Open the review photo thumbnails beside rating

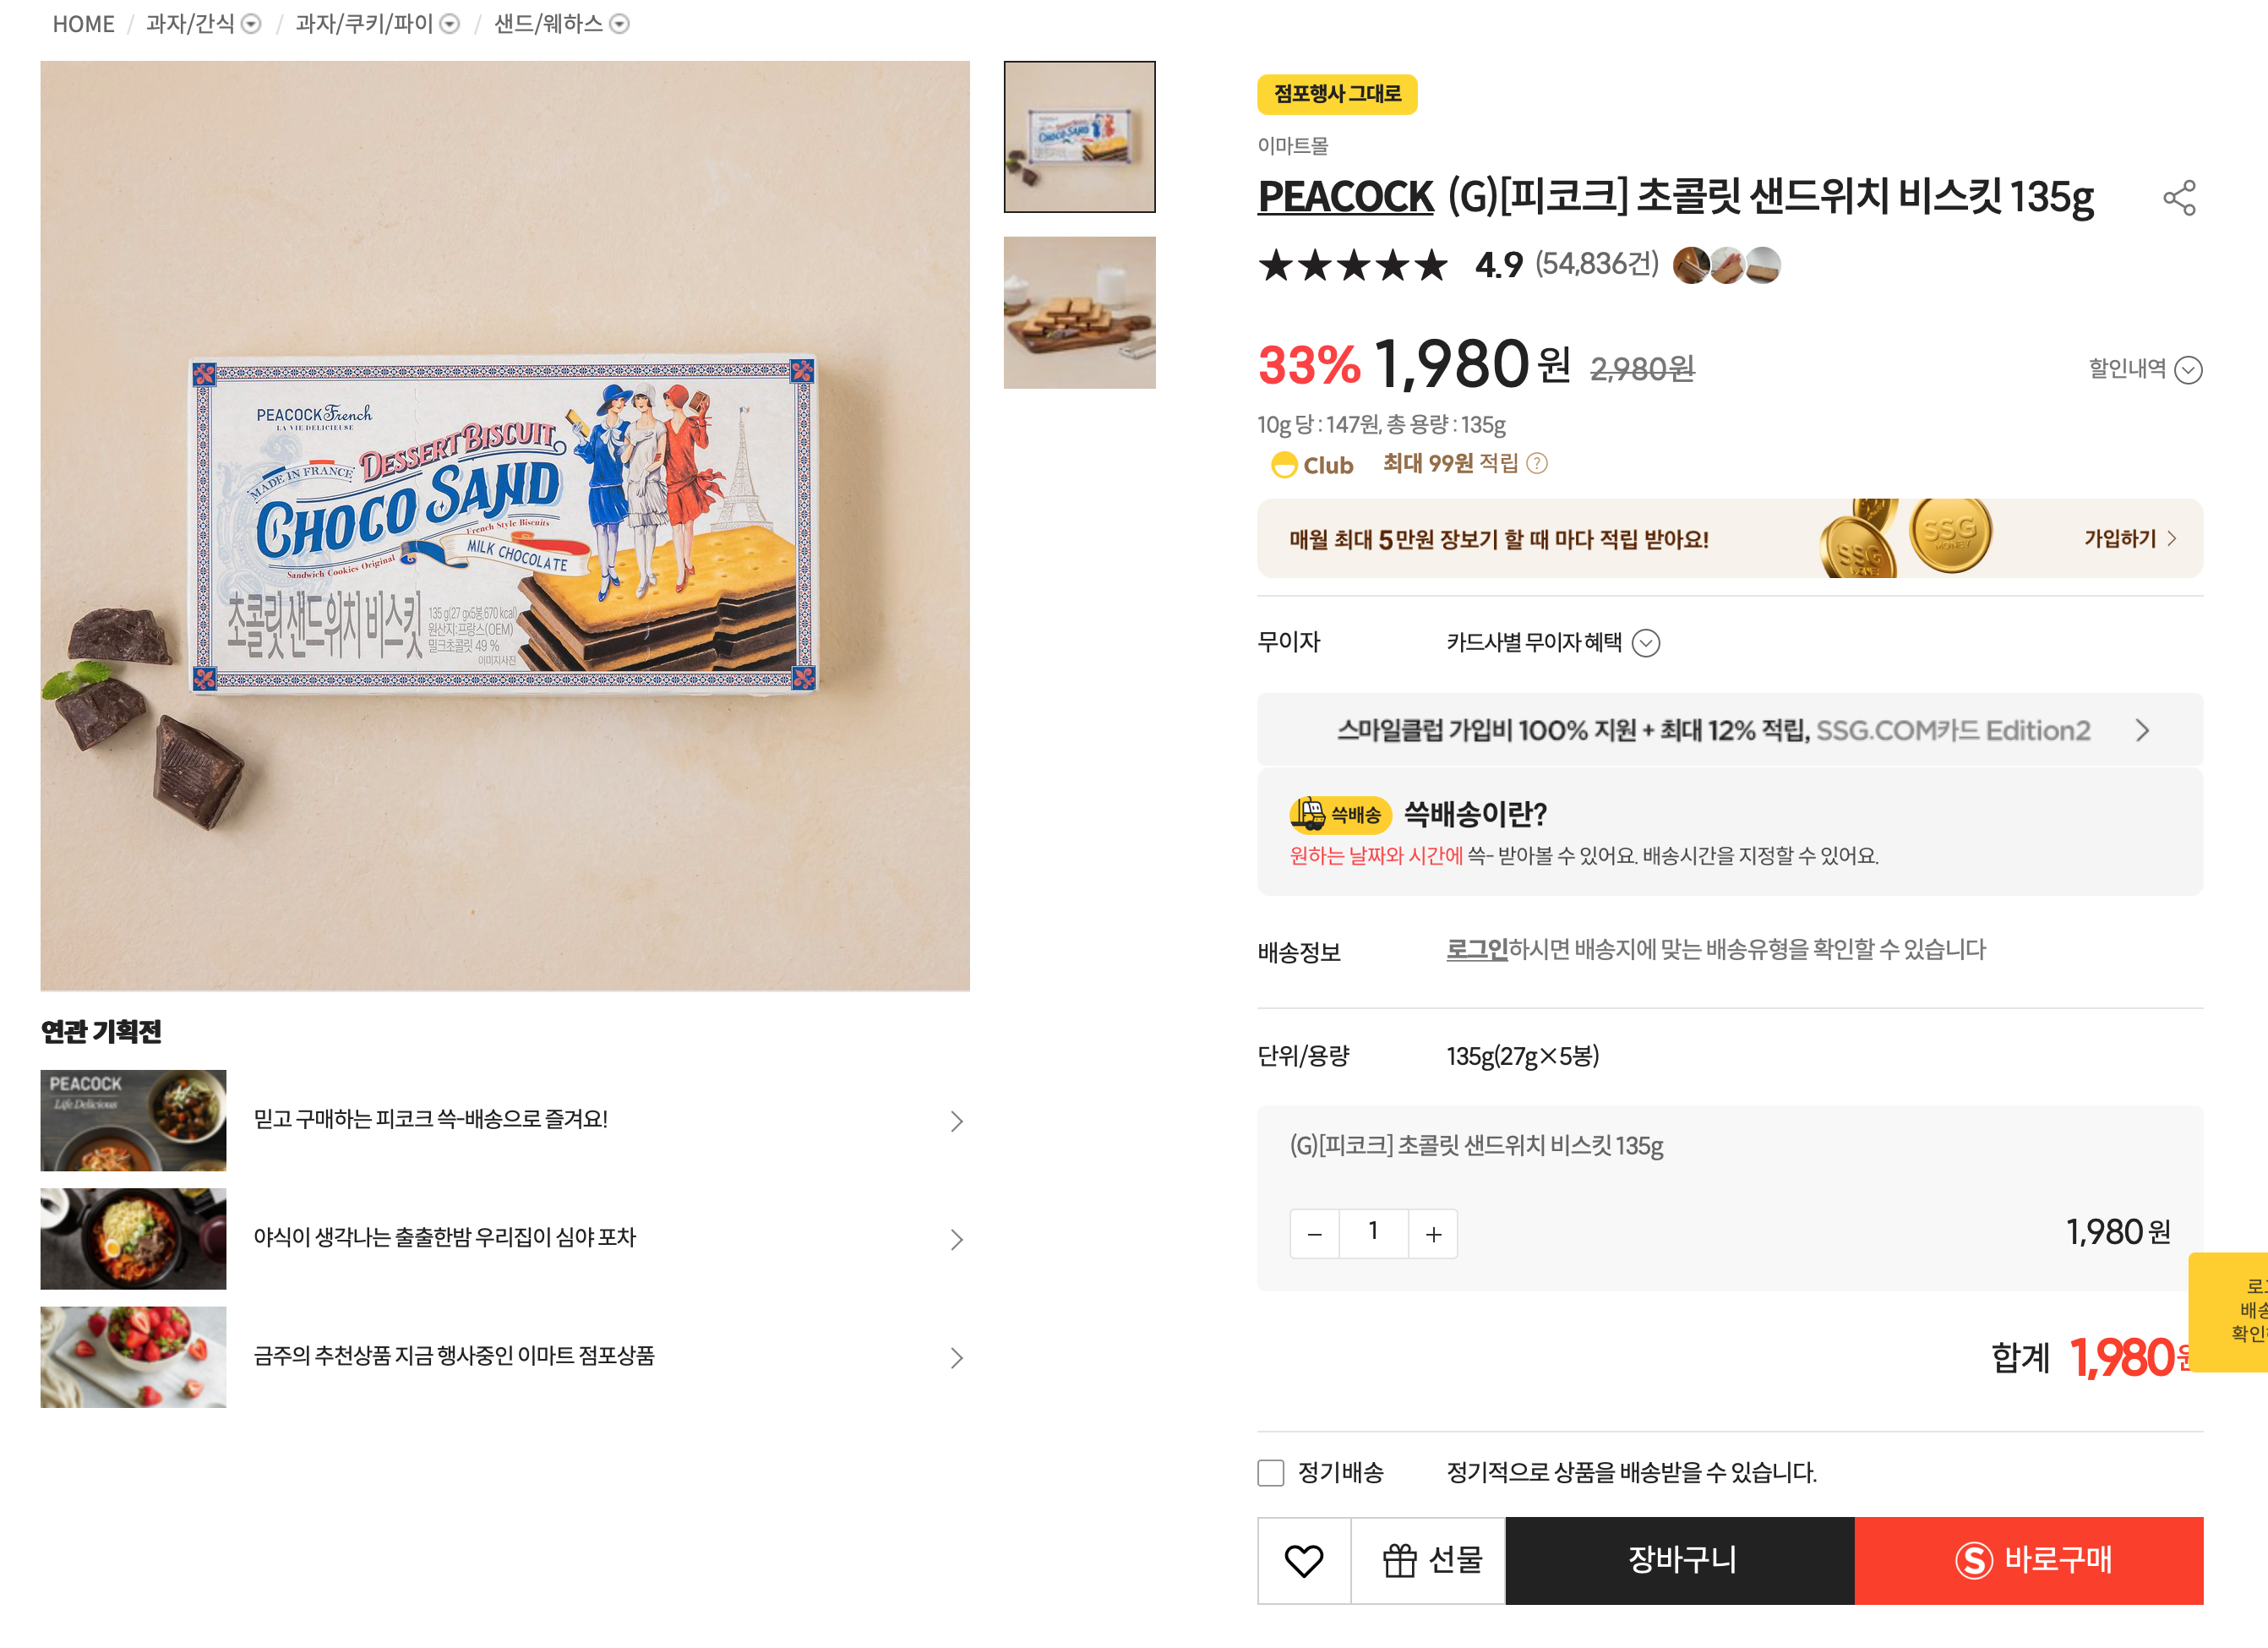(x=1726, y=265)
